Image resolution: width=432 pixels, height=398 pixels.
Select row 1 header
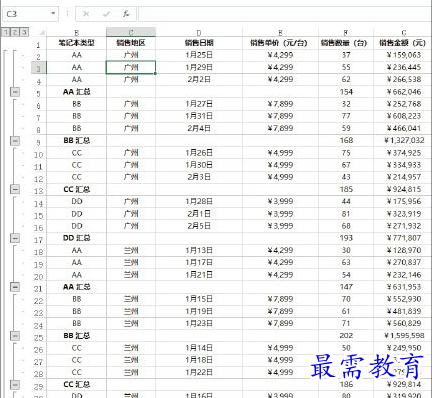39,44
